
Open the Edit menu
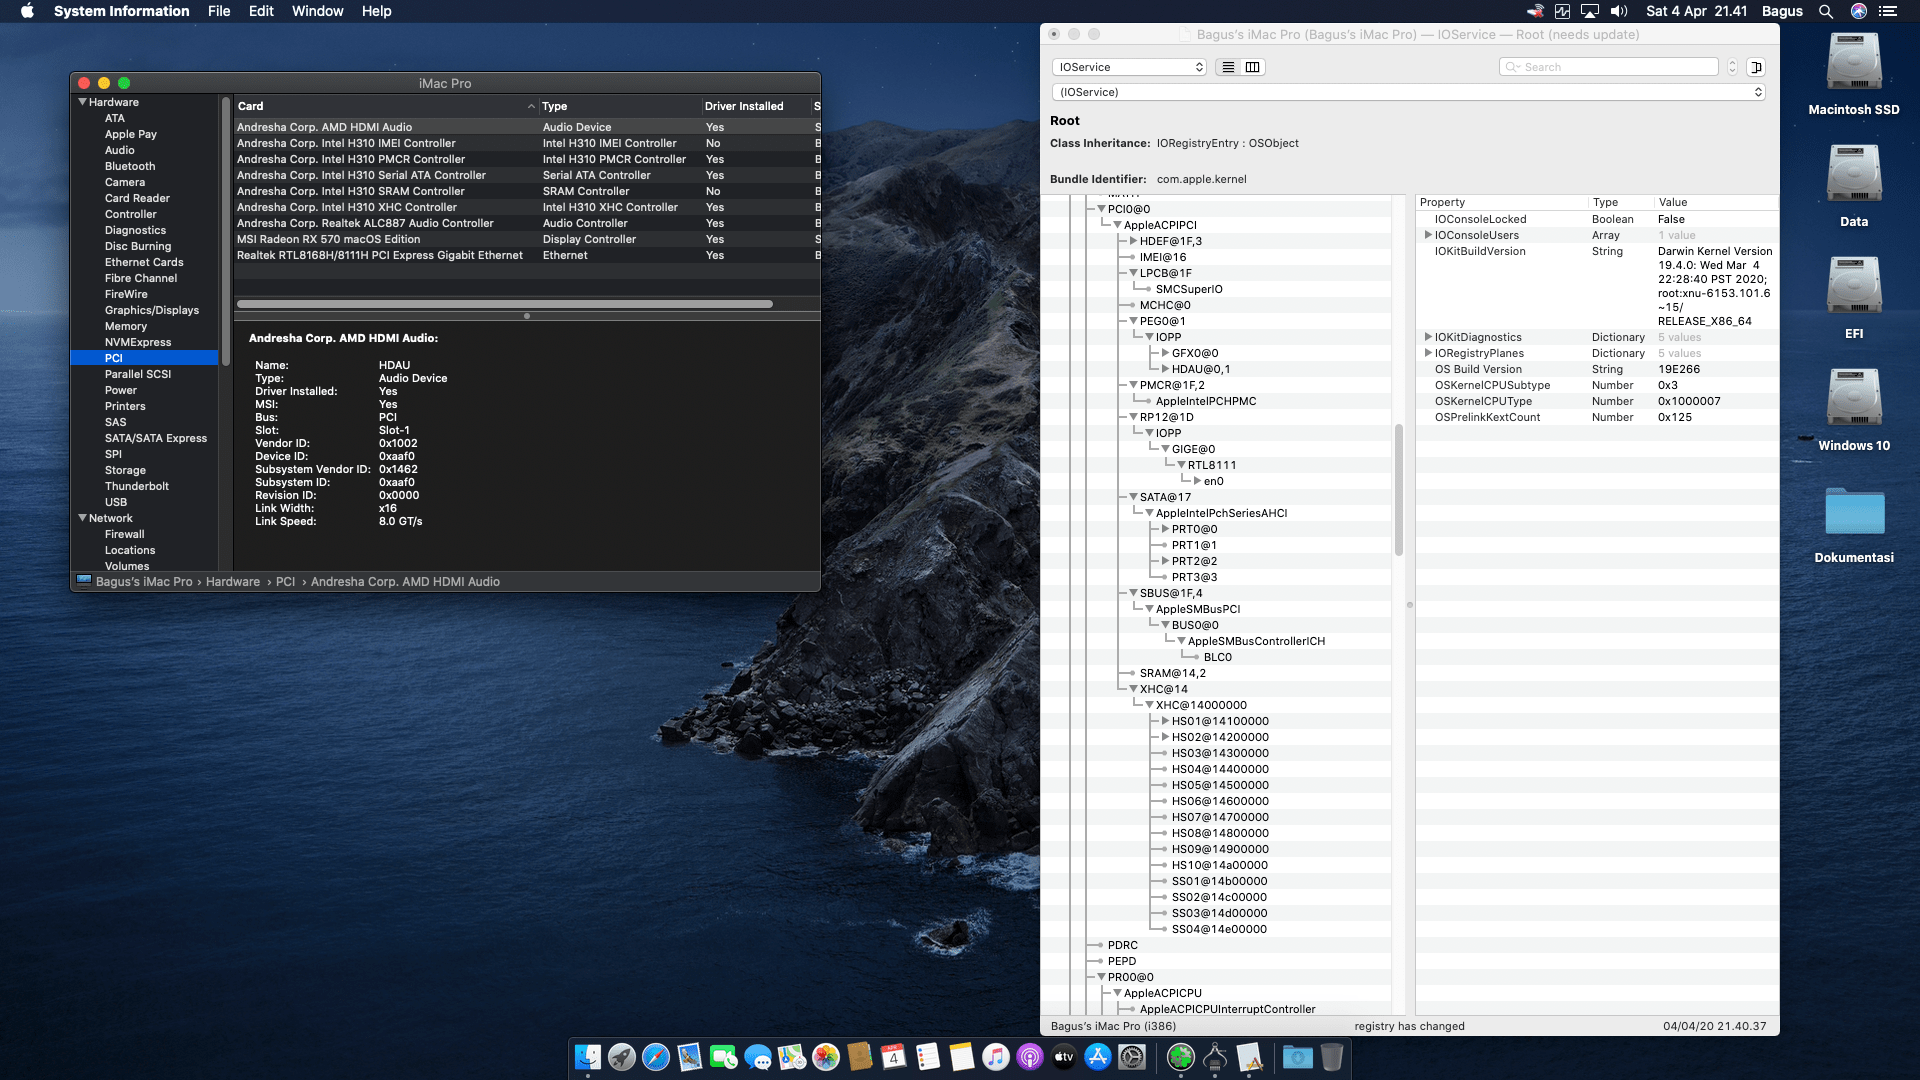click(261, 11)
